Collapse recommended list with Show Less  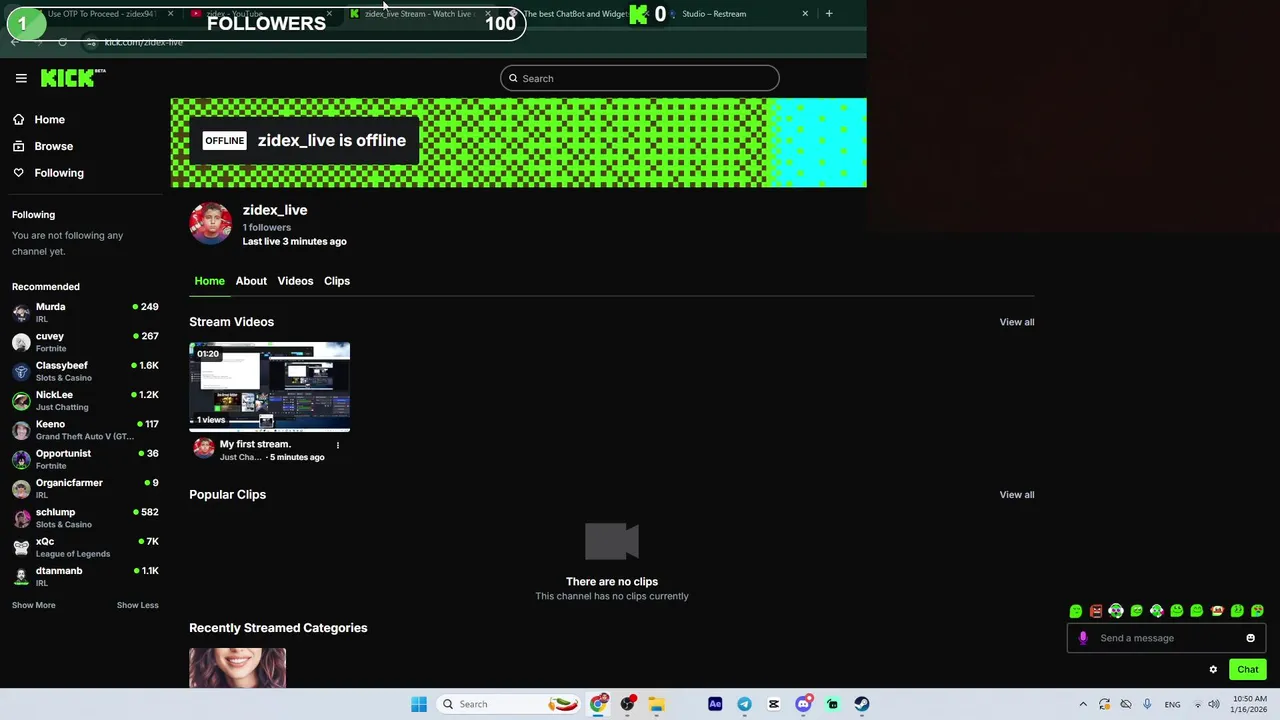click(137, 605)
